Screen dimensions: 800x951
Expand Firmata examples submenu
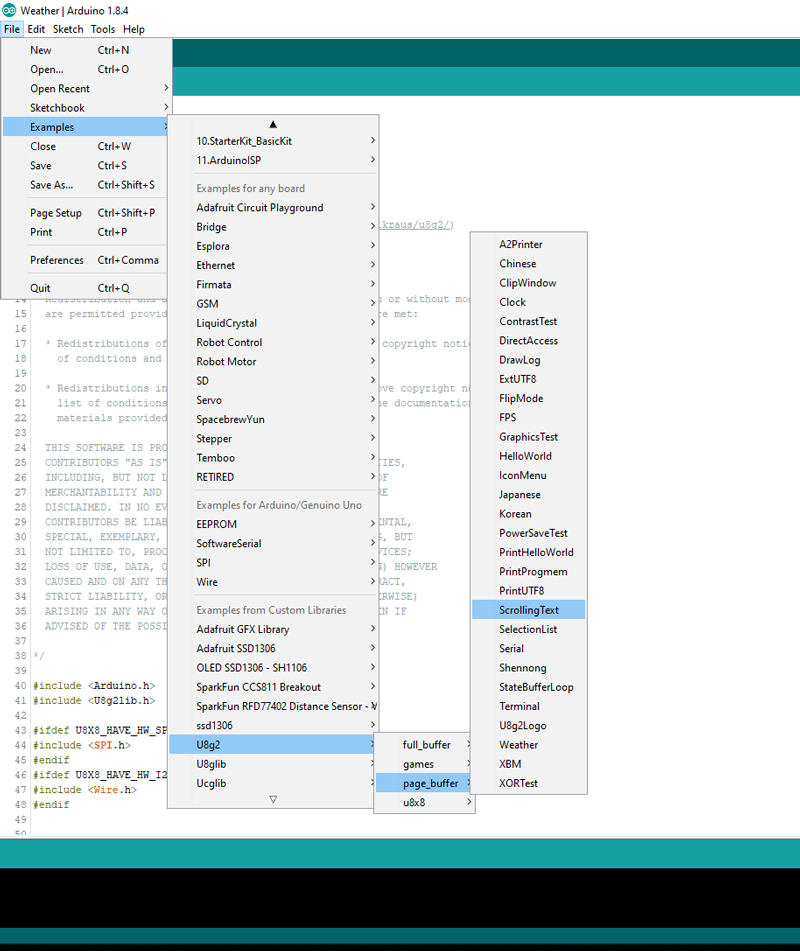(273, 284)
